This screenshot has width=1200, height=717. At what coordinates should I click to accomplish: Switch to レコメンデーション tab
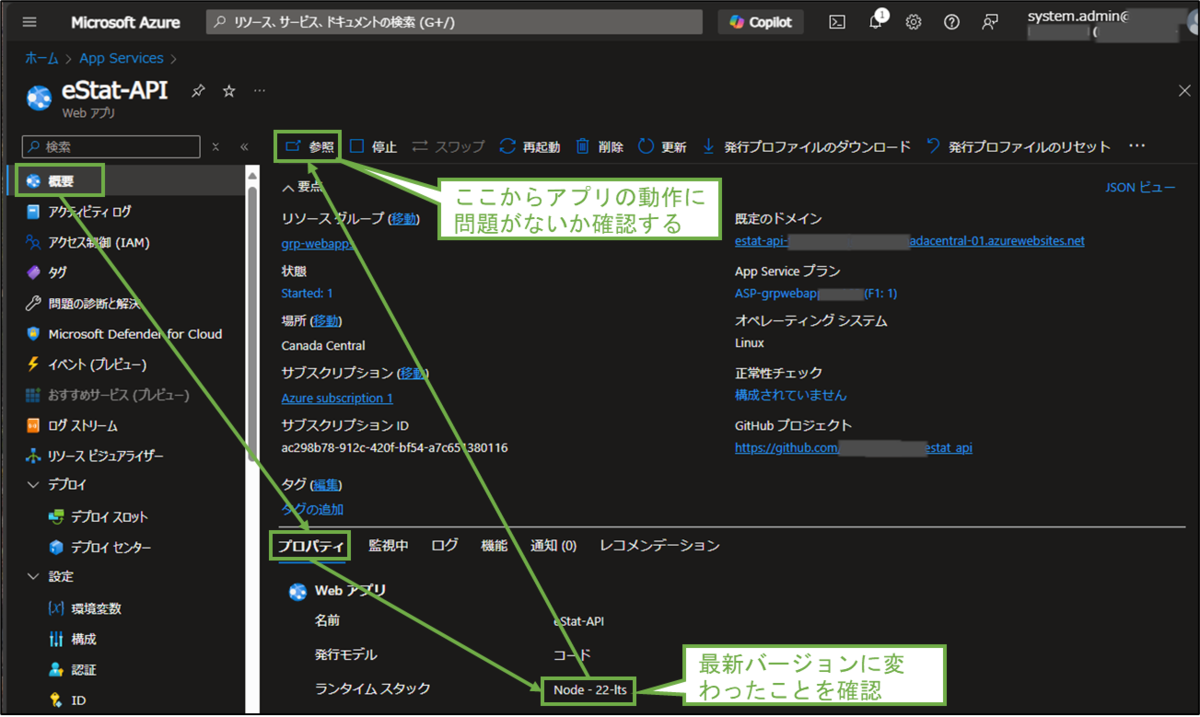click(x=659, y=546)
